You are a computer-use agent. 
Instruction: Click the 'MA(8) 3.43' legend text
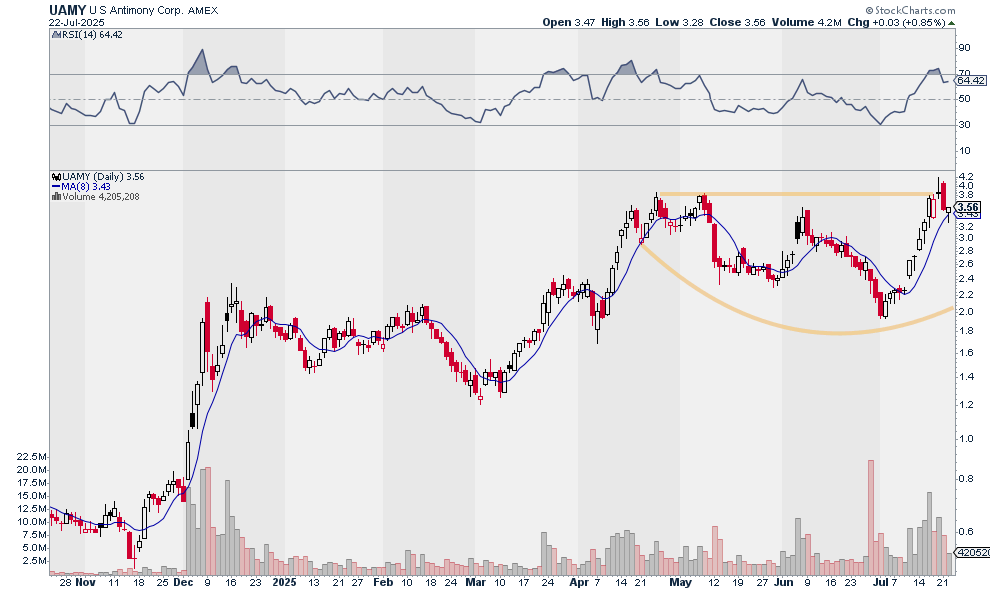85,187
